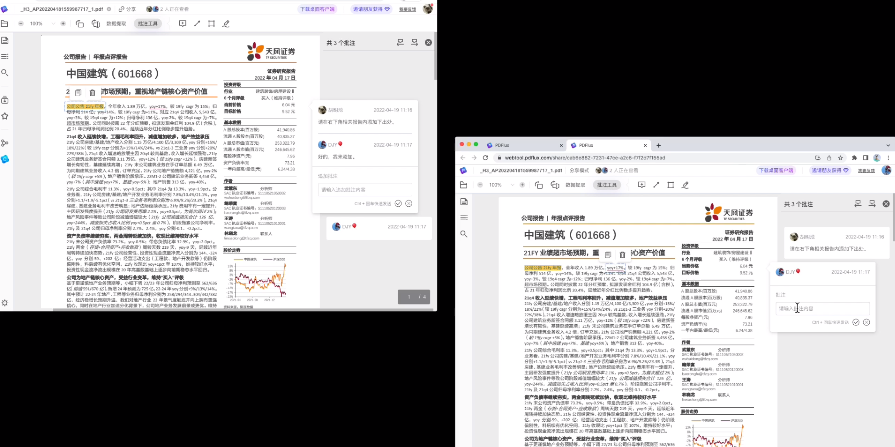Confirm annotation with checkmark in browser window popup

(x=856, y=323)
